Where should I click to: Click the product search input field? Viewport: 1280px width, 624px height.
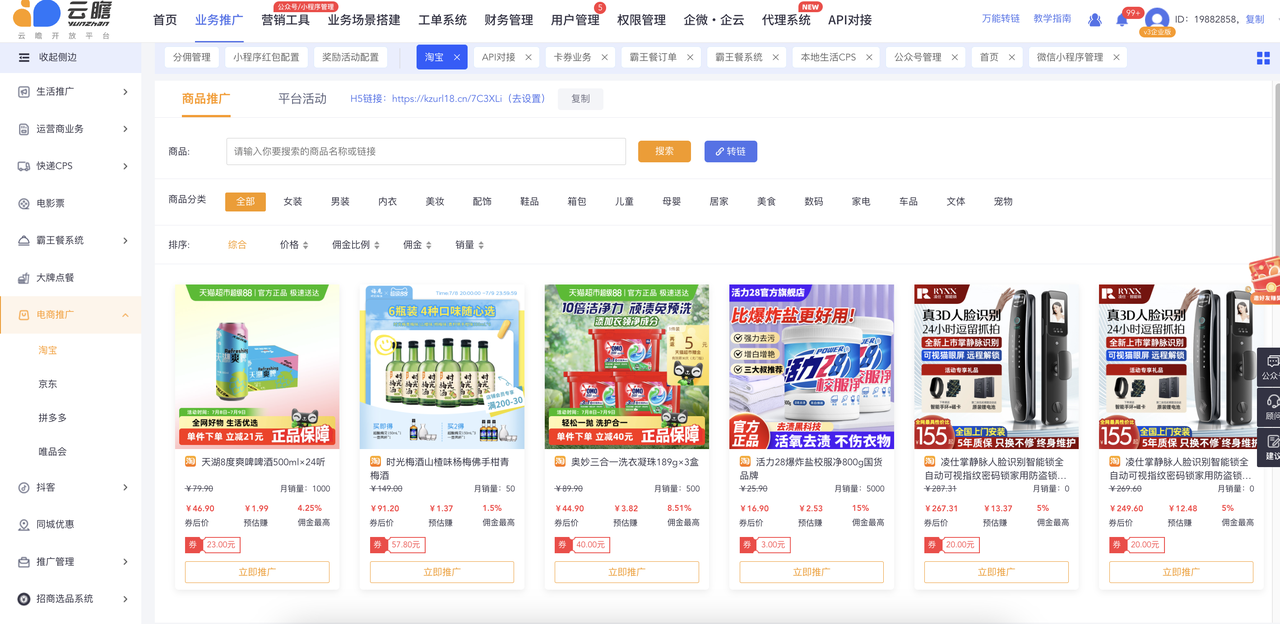[x=426, y=151]
